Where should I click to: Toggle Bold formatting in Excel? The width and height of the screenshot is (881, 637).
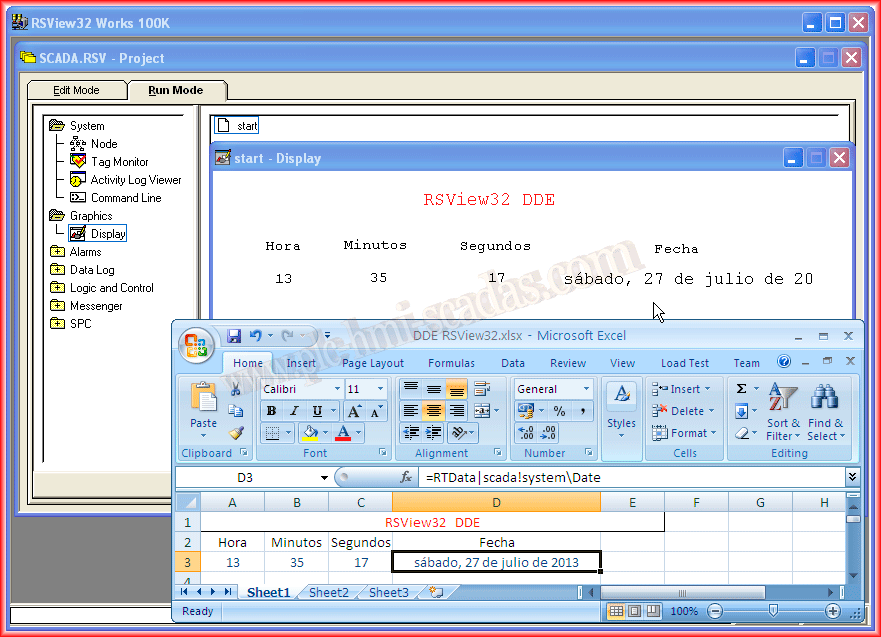271,411
